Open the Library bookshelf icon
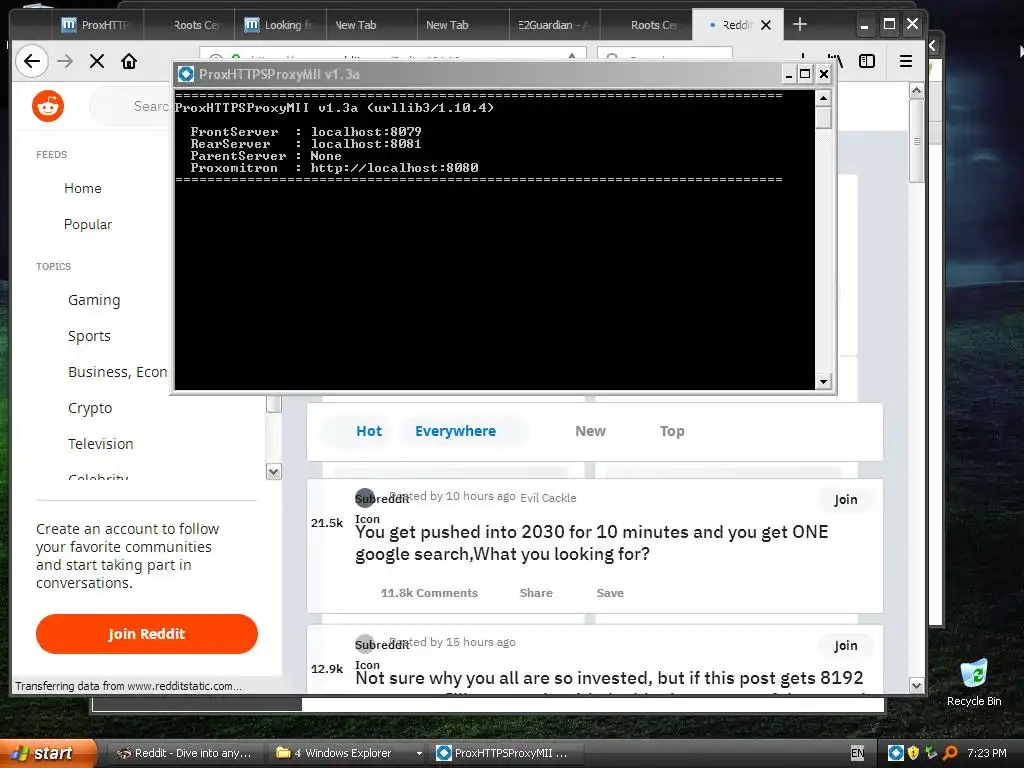Viewport: 1024px width, 768px height. pos(837,61)
